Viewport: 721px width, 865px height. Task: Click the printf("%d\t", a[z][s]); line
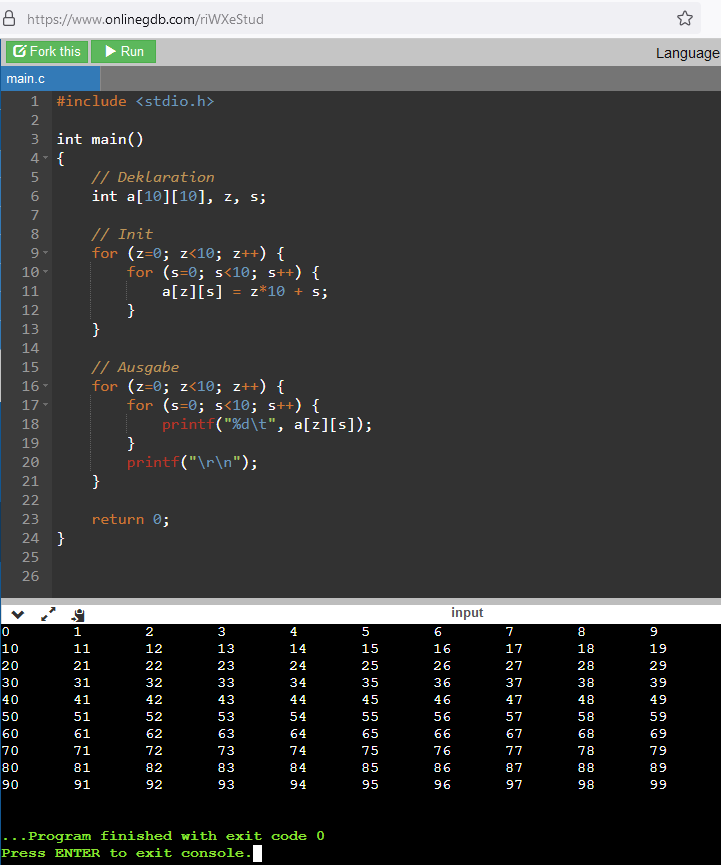267,424
